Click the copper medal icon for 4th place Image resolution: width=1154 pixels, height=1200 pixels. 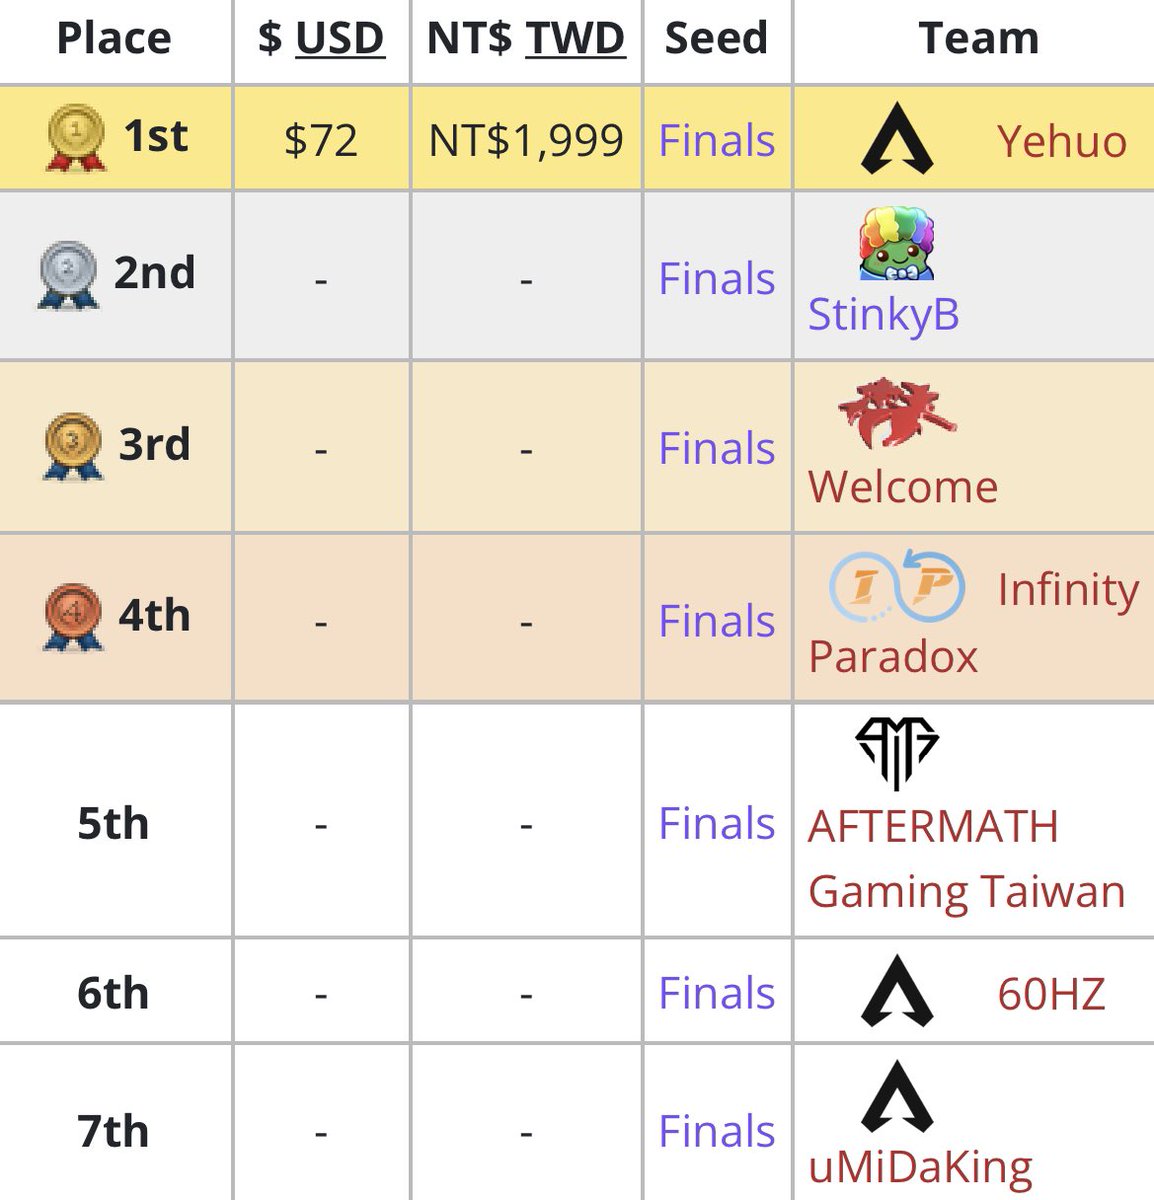pyautogui.click(x=73, y=617)
